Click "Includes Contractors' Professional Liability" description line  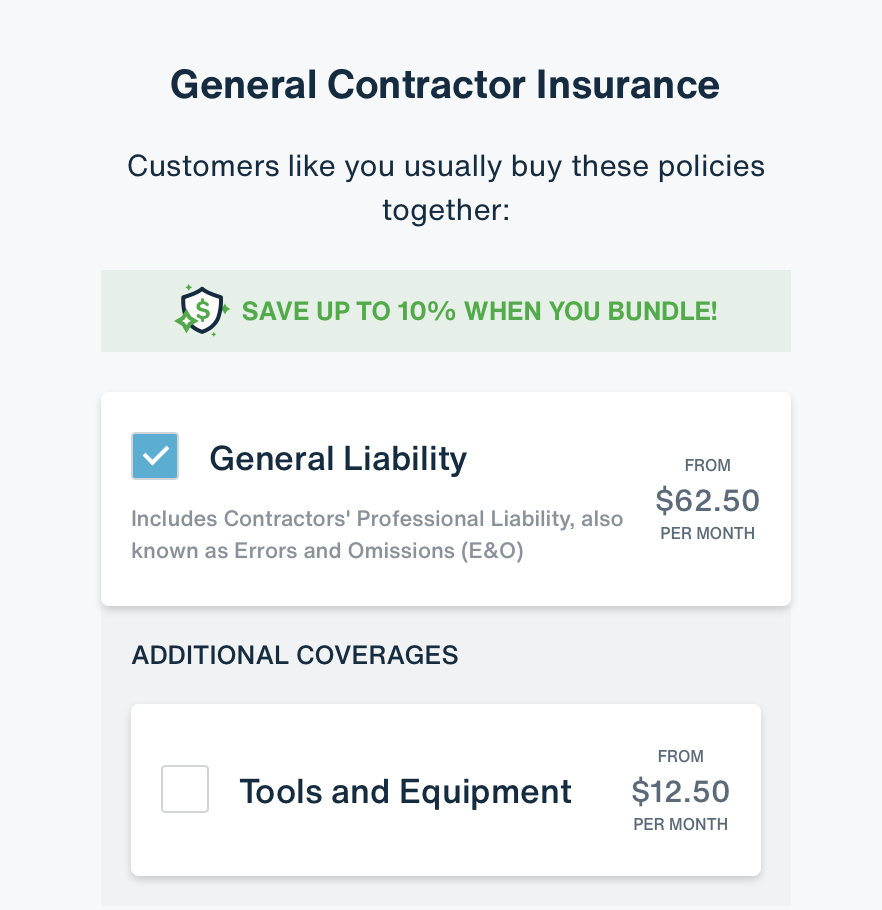(x=377, y=519)
